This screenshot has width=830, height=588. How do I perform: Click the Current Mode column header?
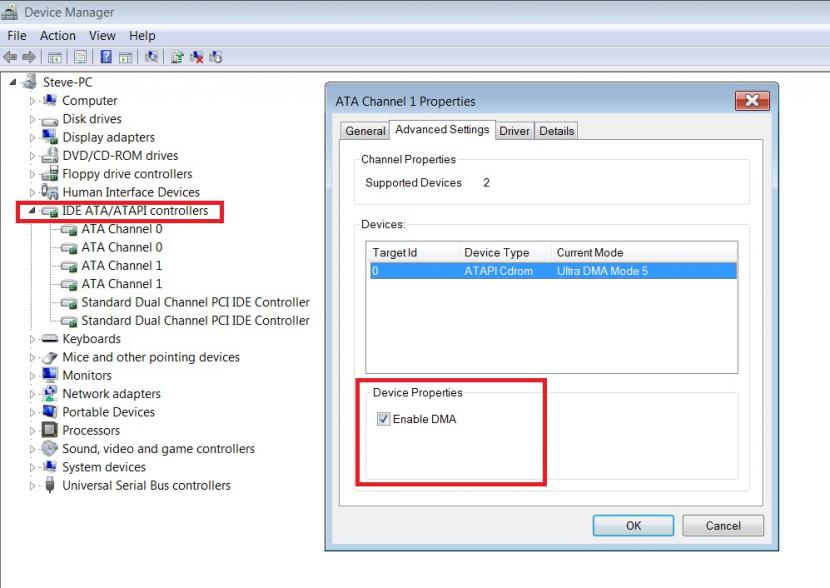pos(644,252)
